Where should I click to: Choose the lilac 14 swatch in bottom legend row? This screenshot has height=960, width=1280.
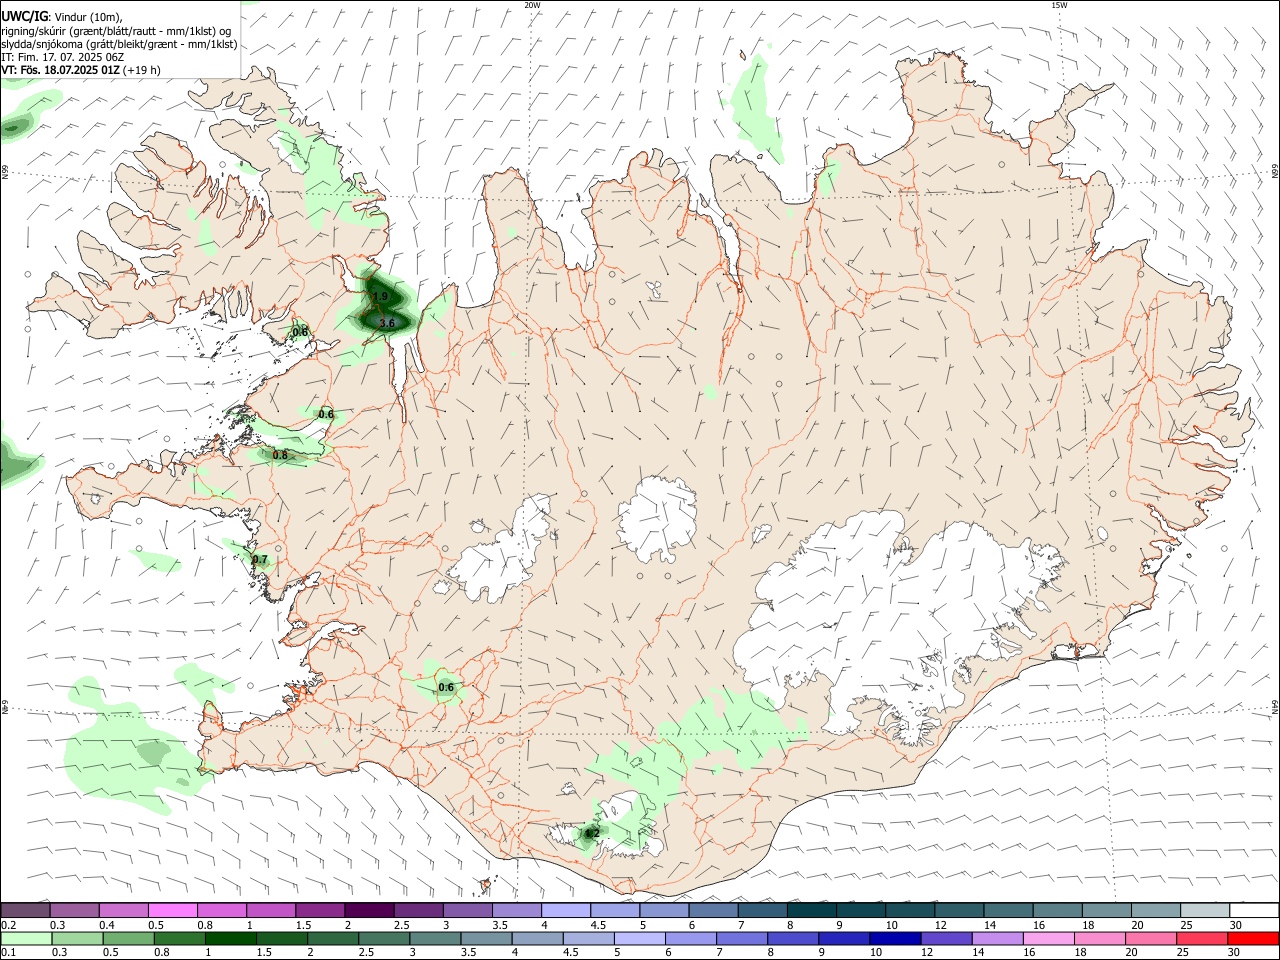click(x=996, y=938)
